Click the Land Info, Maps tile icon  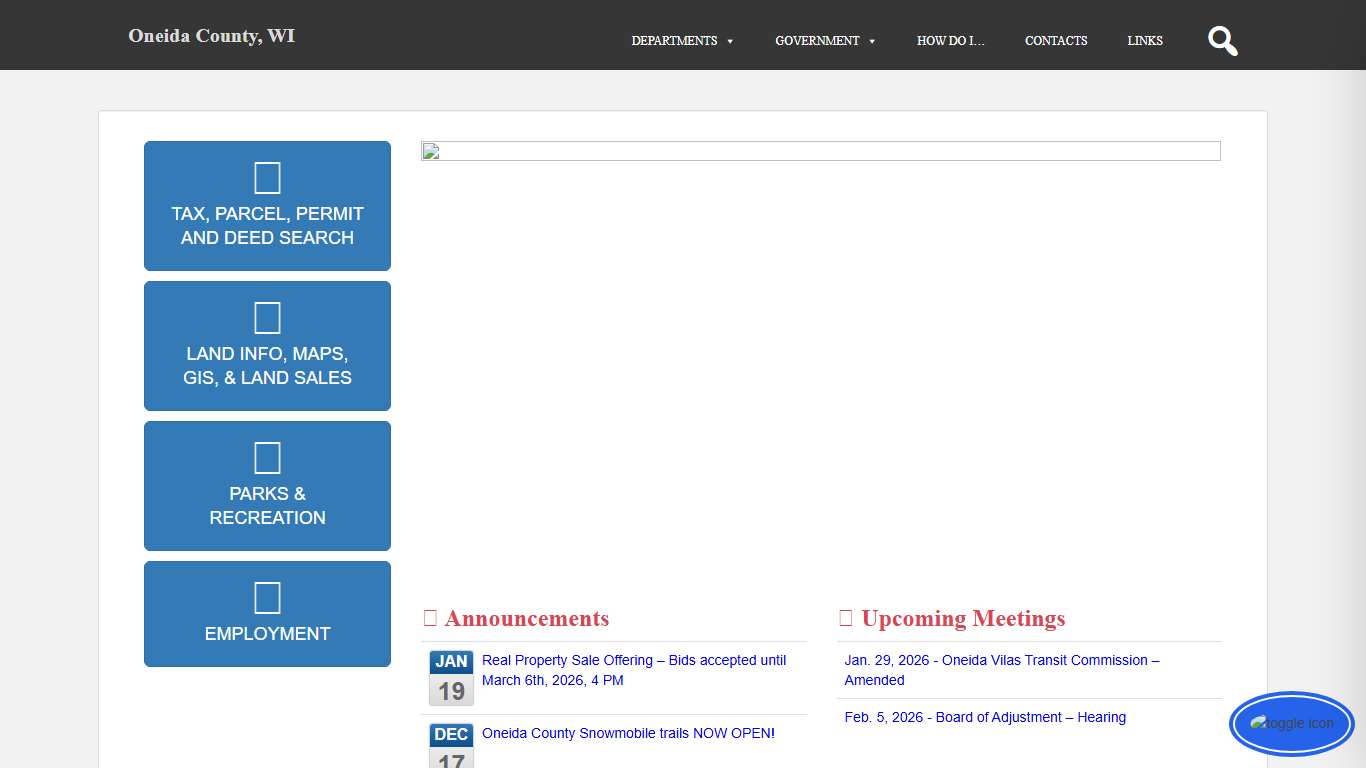point(267,318)
